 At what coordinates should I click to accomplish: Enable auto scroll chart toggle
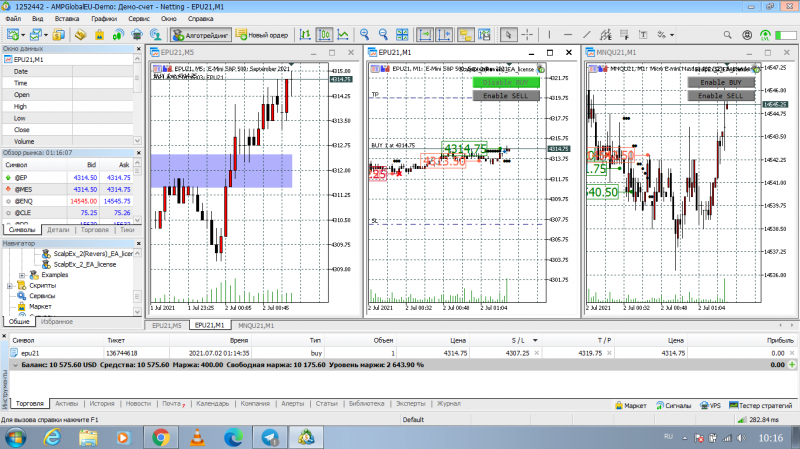pos(426,35)
